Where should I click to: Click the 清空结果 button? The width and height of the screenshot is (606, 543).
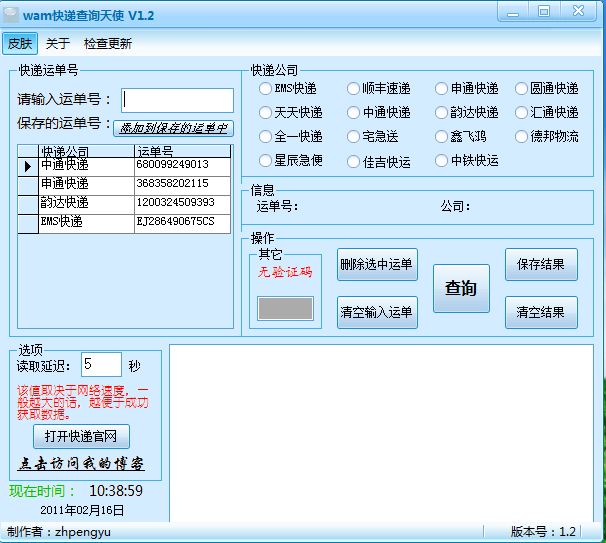pyautogui.click(x=541, y=312)
